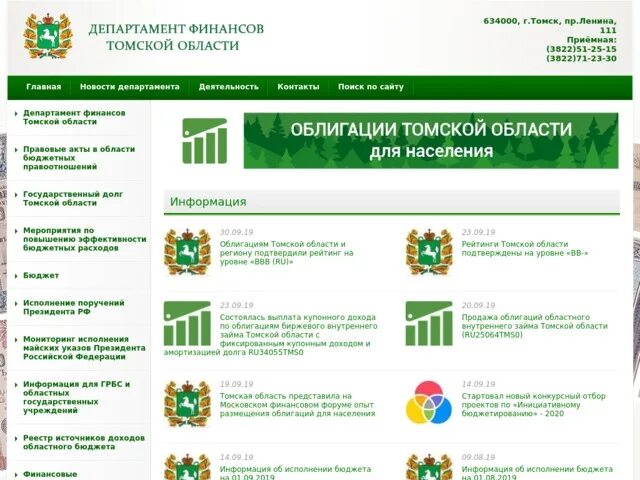Open sidebar link Департамент финансов Томской области
Screen dimensions: 640x480
click(74, 117)
